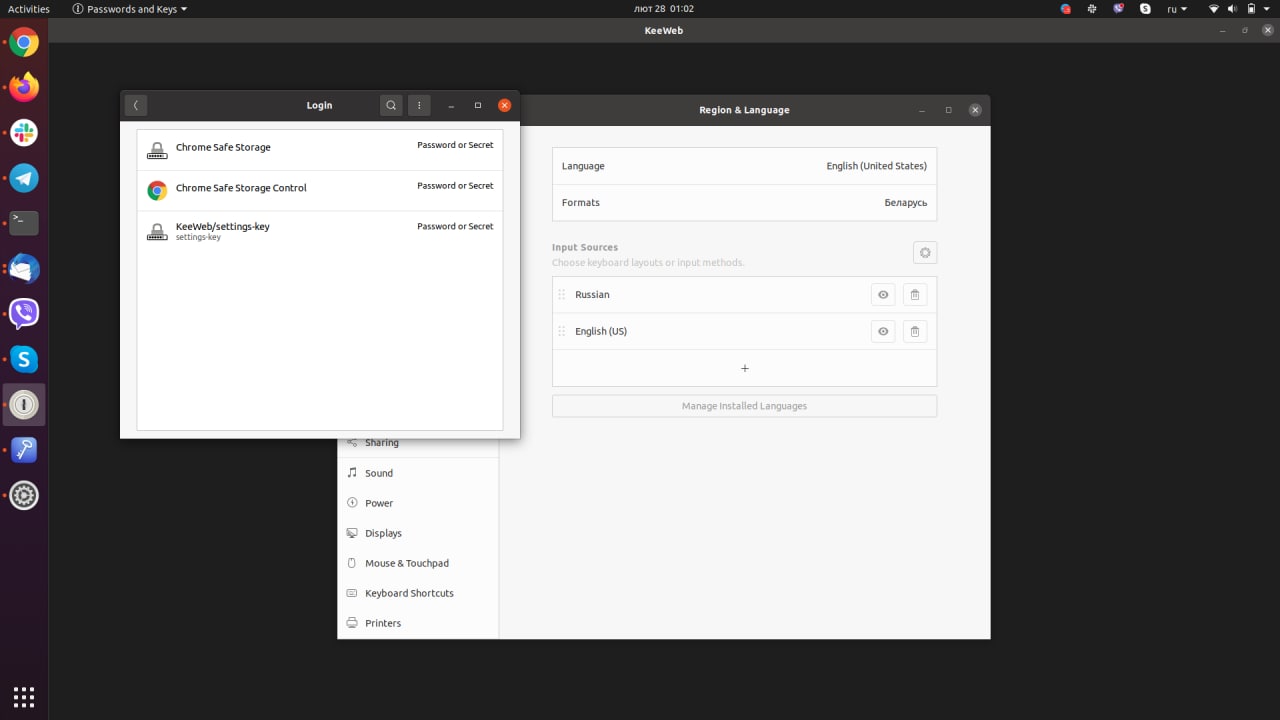Launch Google Chrome from the dock

pos(24,42)
